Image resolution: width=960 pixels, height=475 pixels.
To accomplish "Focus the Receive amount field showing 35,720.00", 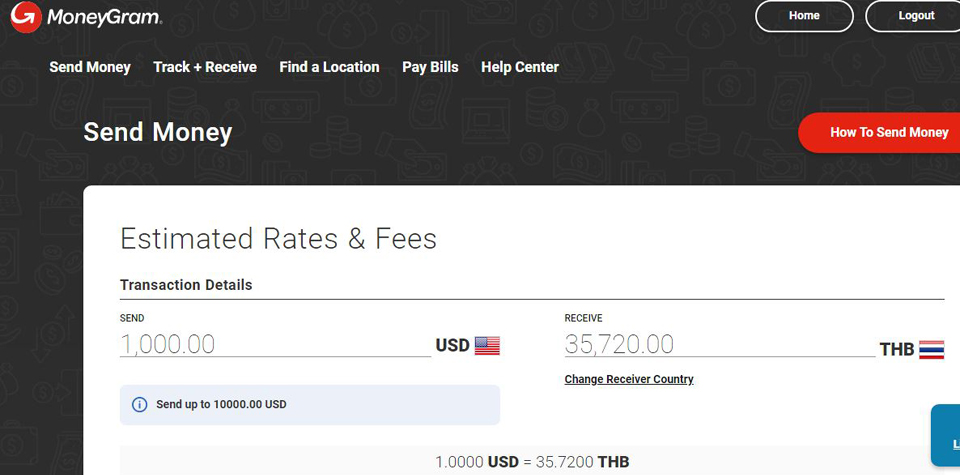I will coord(720,345).
